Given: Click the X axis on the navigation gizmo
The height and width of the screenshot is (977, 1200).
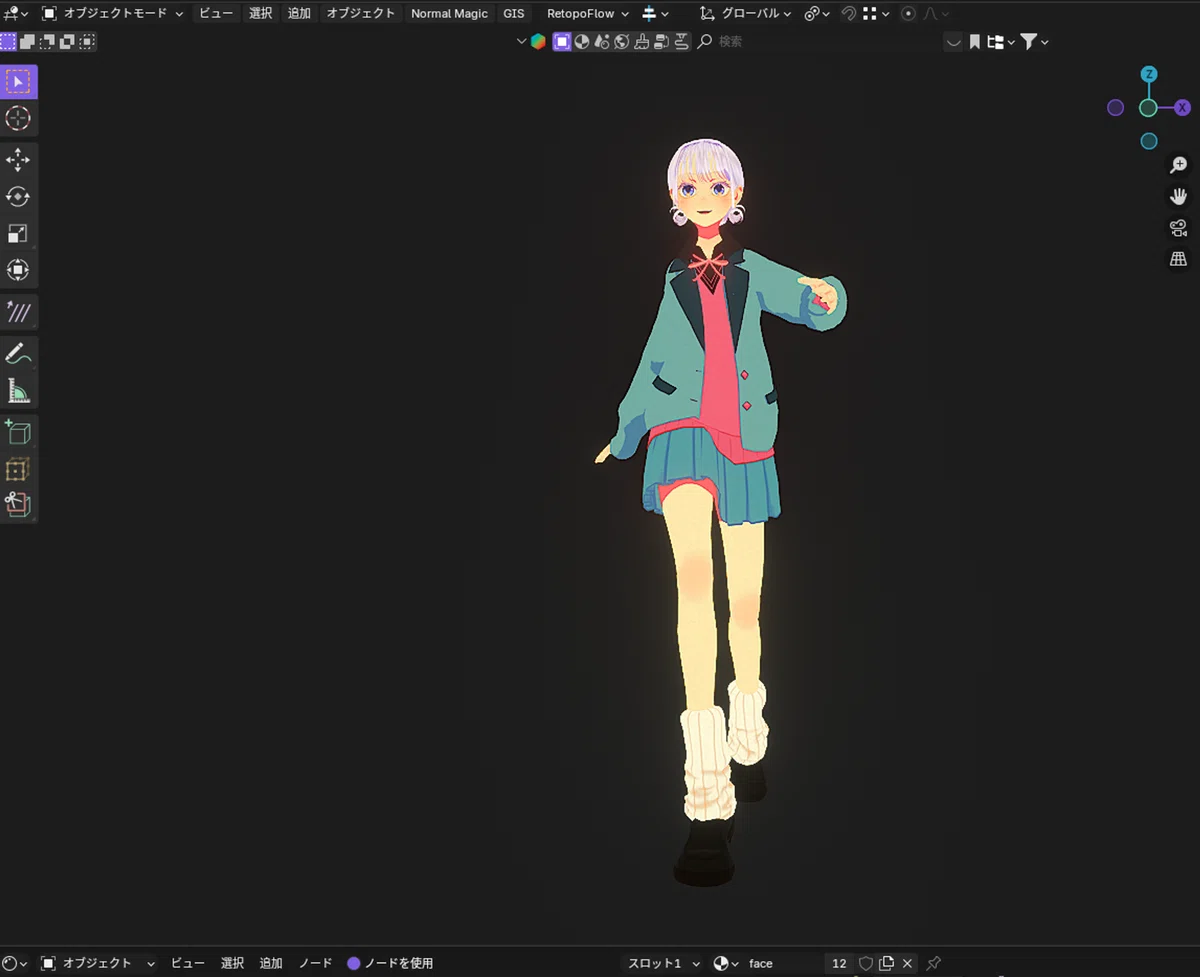Looking at the screenshot, I should pyautogui.click(x=1182, y=108).
